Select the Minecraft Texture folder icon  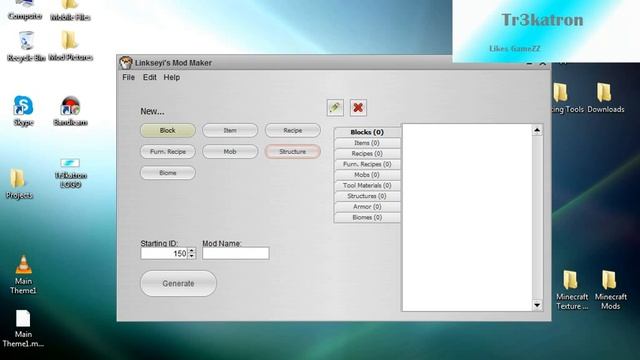(x=572, y=290)
